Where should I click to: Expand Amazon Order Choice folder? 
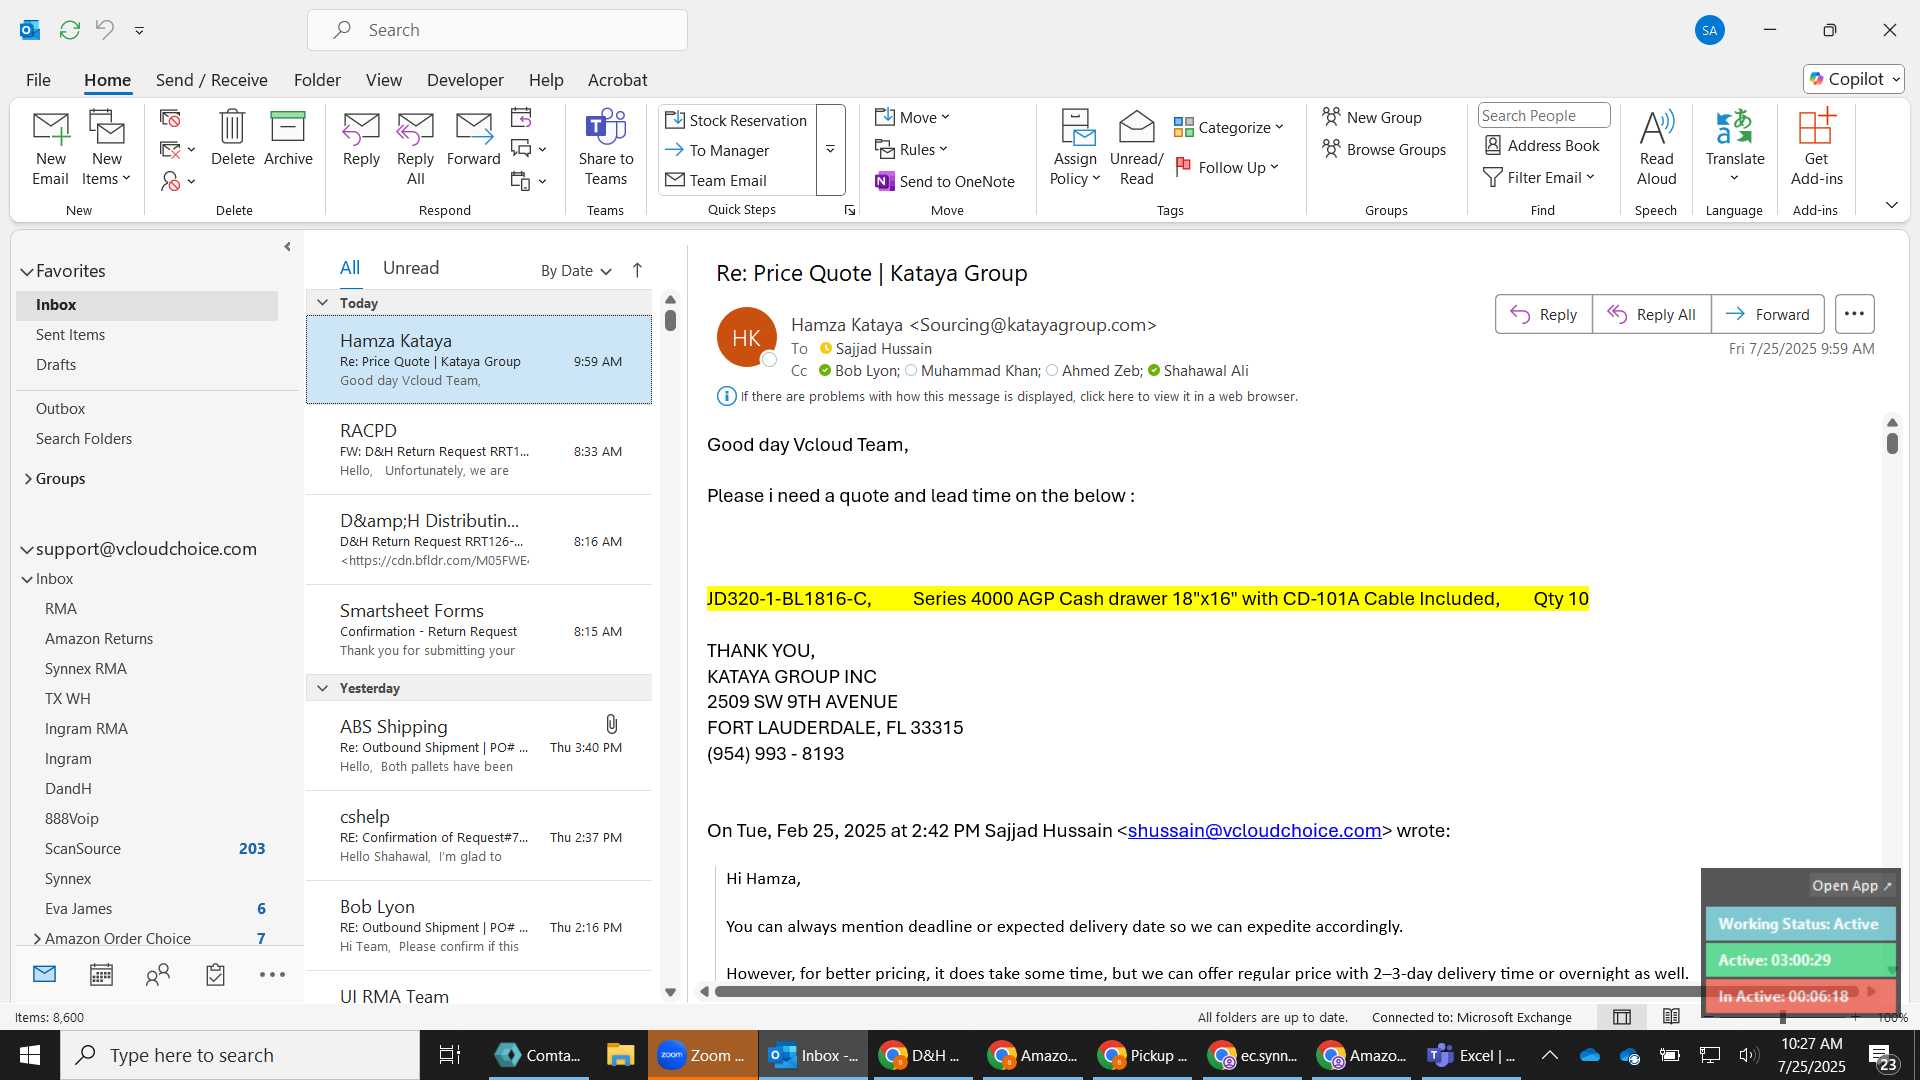37,938
